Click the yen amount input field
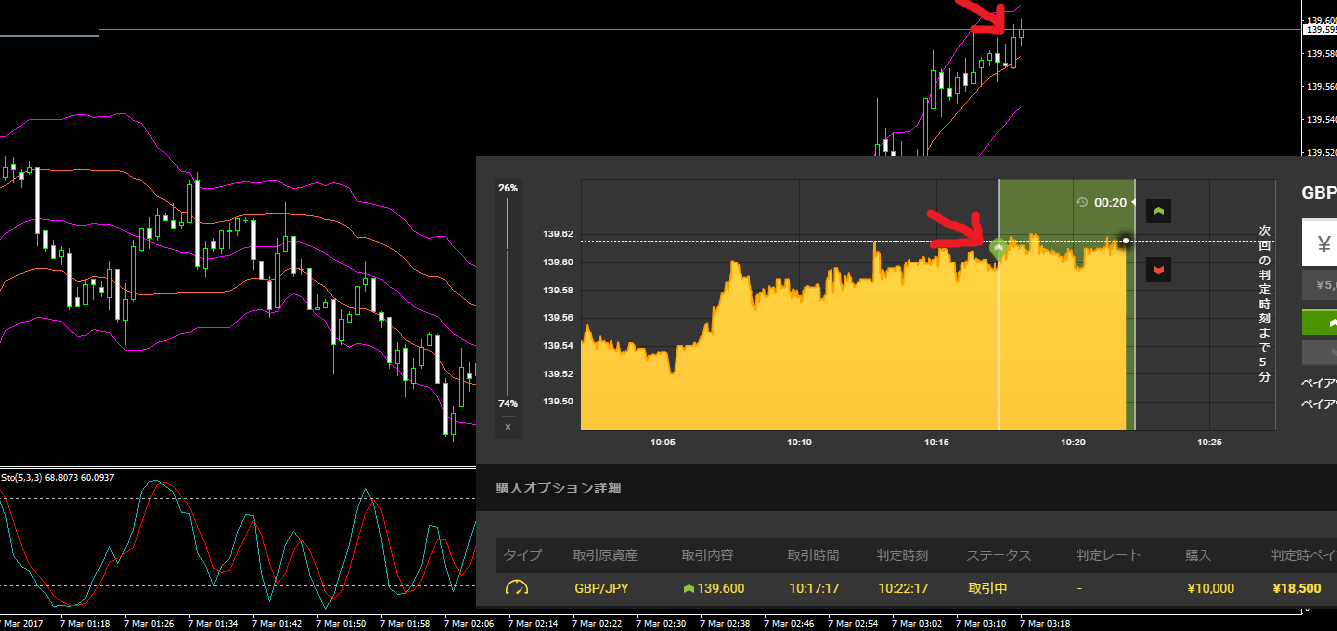1337x631 pixels. click(1319, 243)
